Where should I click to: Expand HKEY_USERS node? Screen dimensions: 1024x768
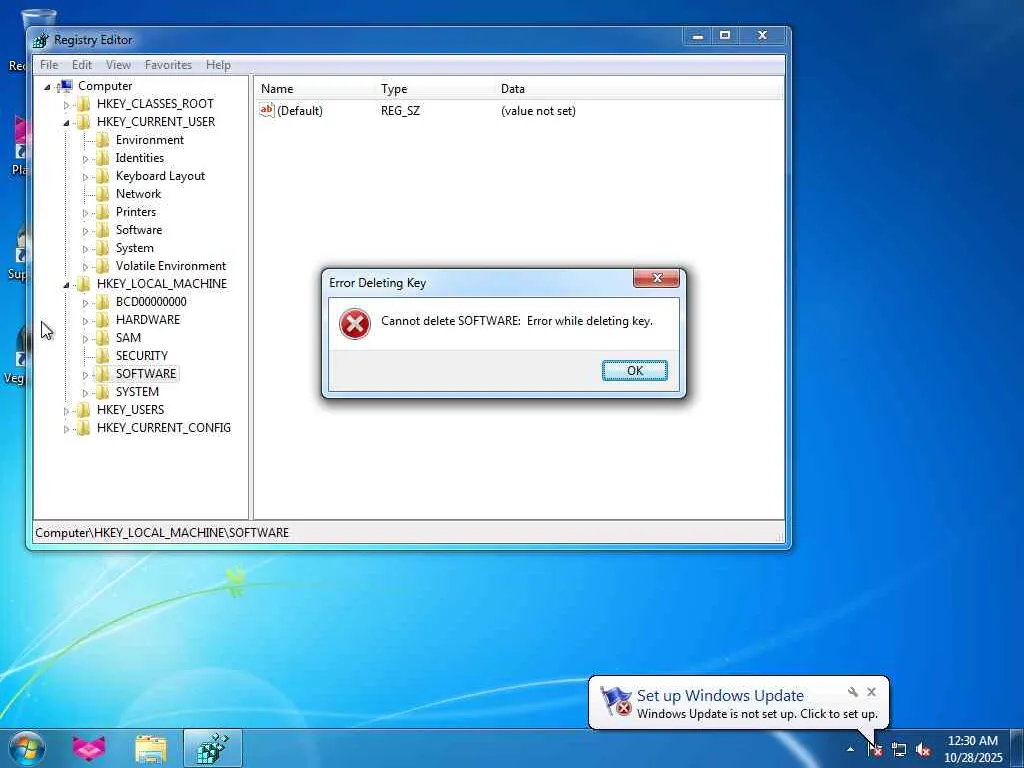(x=66, y=411)
